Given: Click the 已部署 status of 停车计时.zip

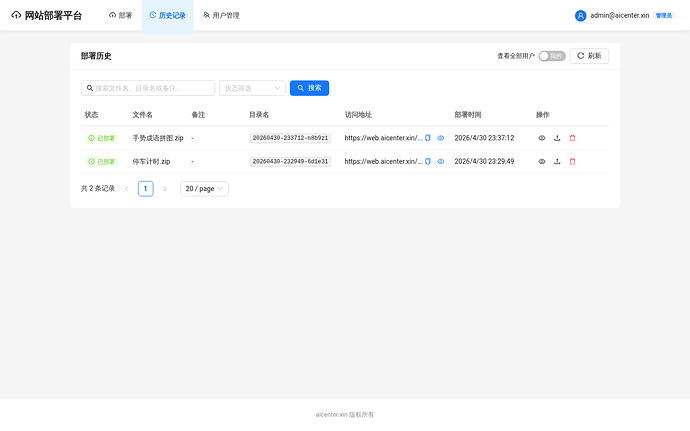Looking at the screenshot, I should click(x=102, y=162).
